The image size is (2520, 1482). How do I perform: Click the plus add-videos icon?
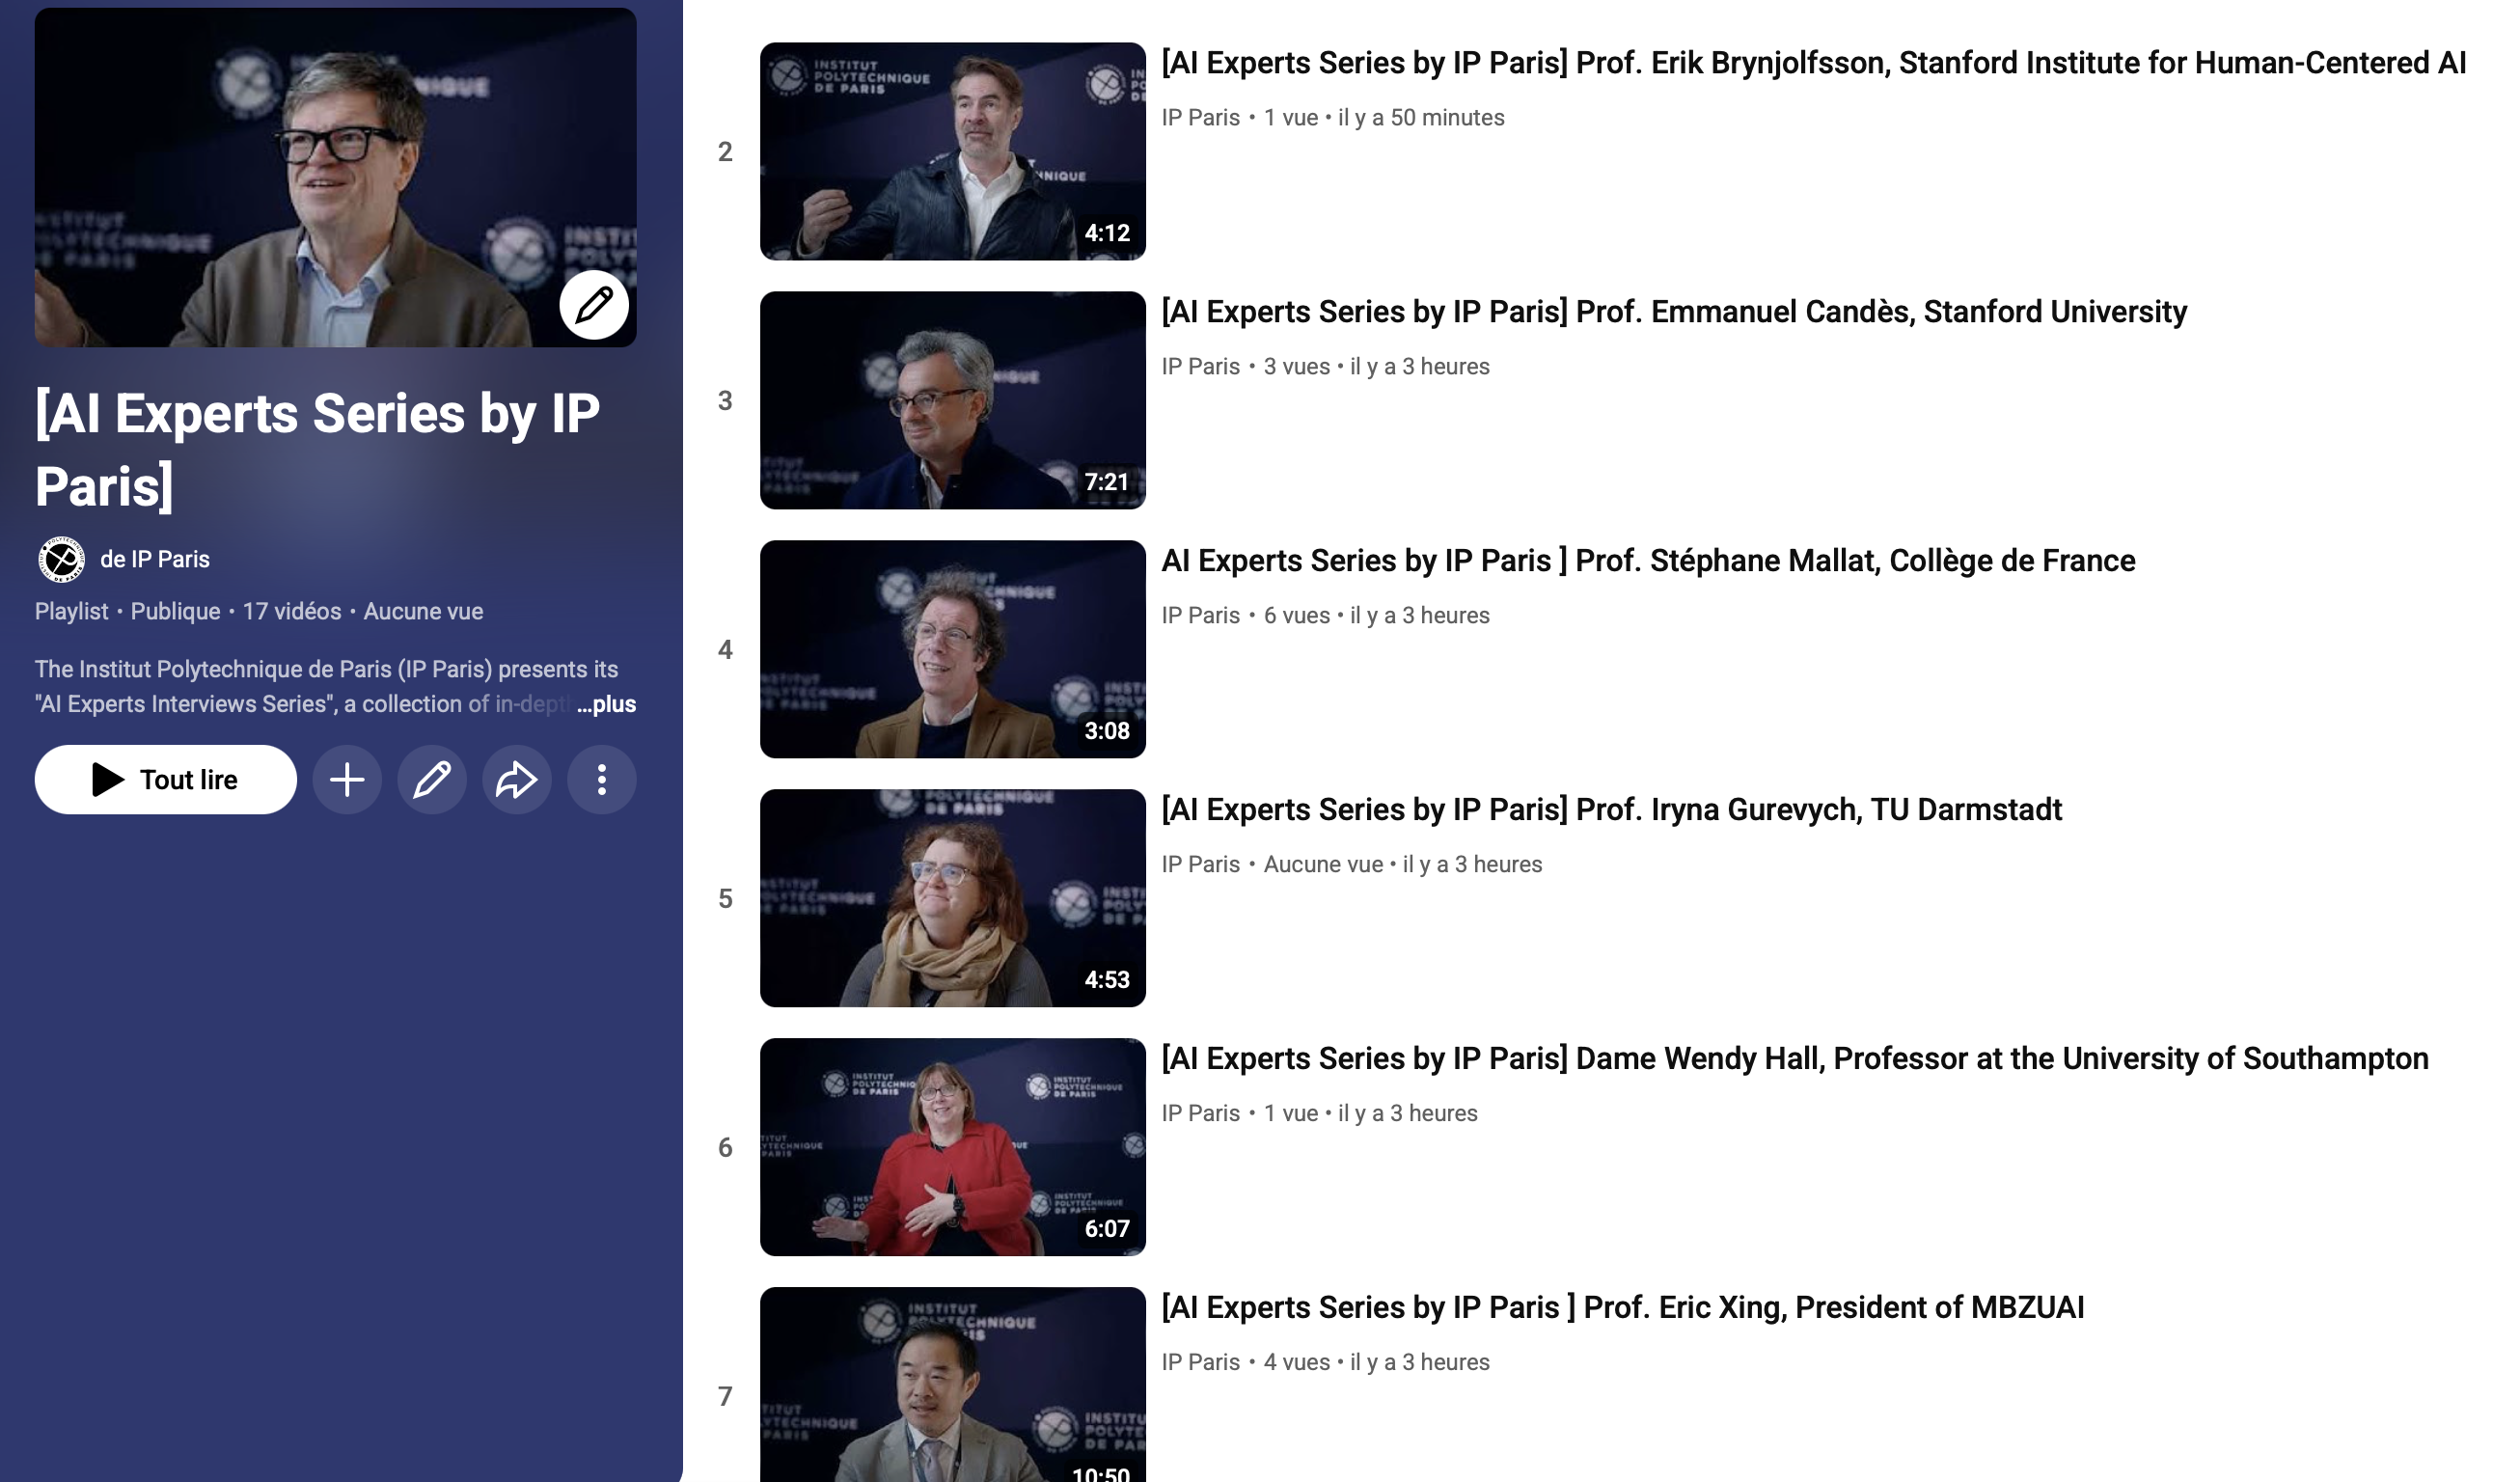click(346, 779)
